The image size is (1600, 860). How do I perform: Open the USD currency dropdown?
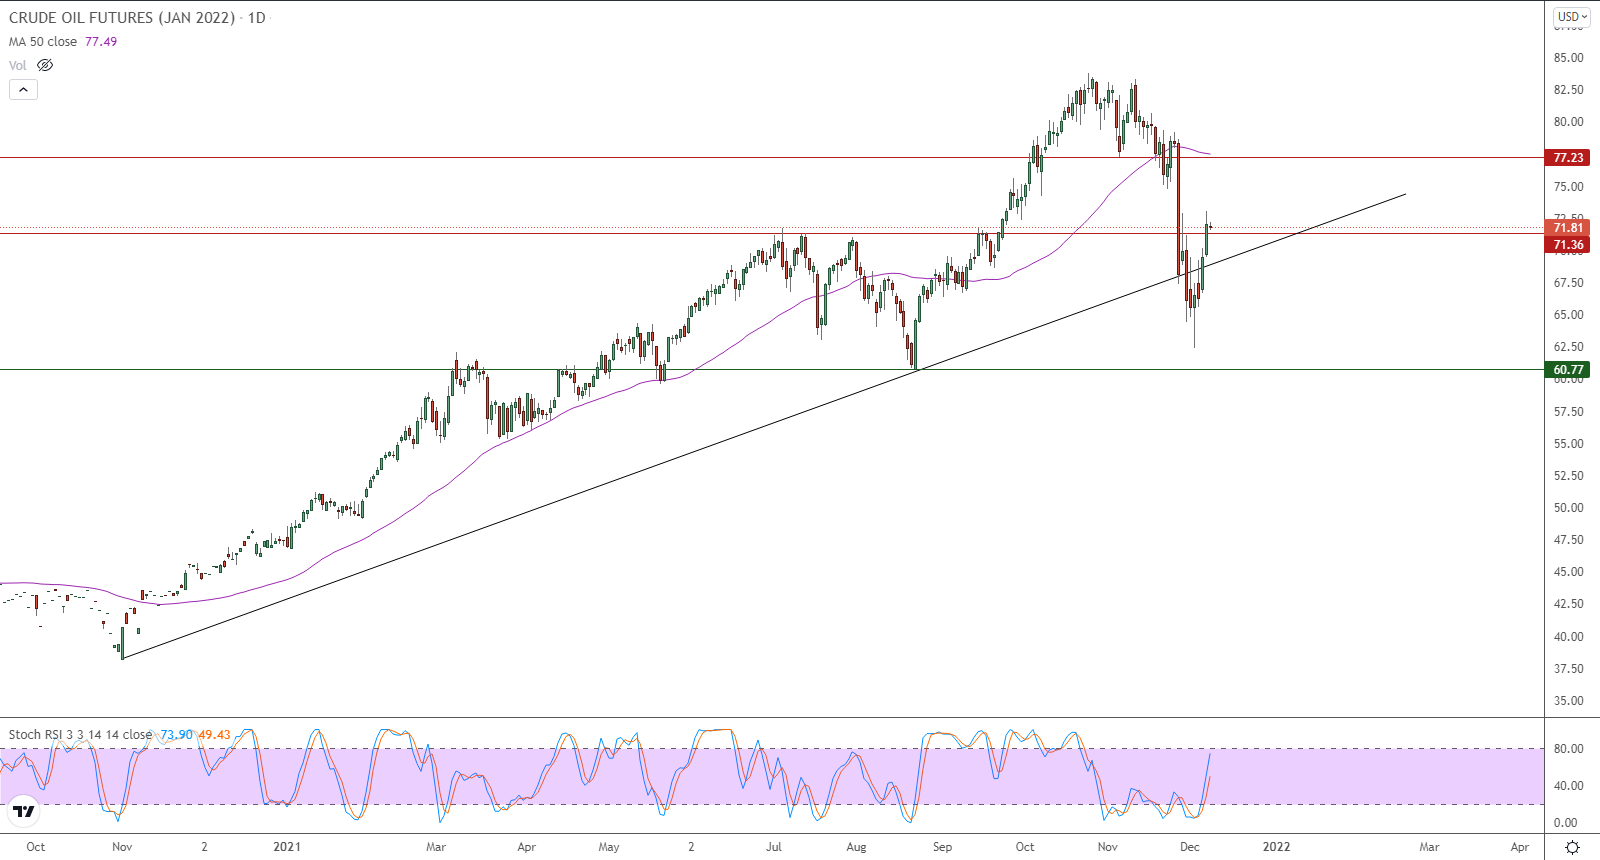pos(1572,16)
